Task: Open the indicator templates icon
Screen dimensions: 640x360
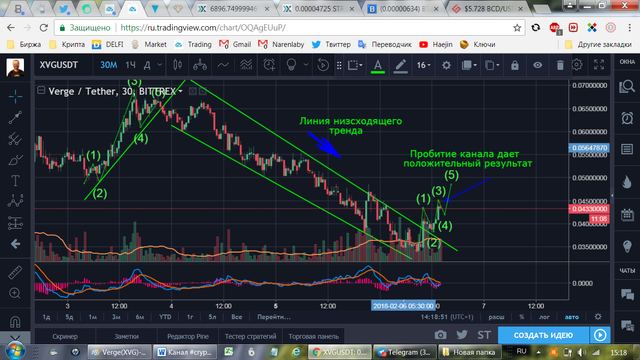Action: pos(246,65)
